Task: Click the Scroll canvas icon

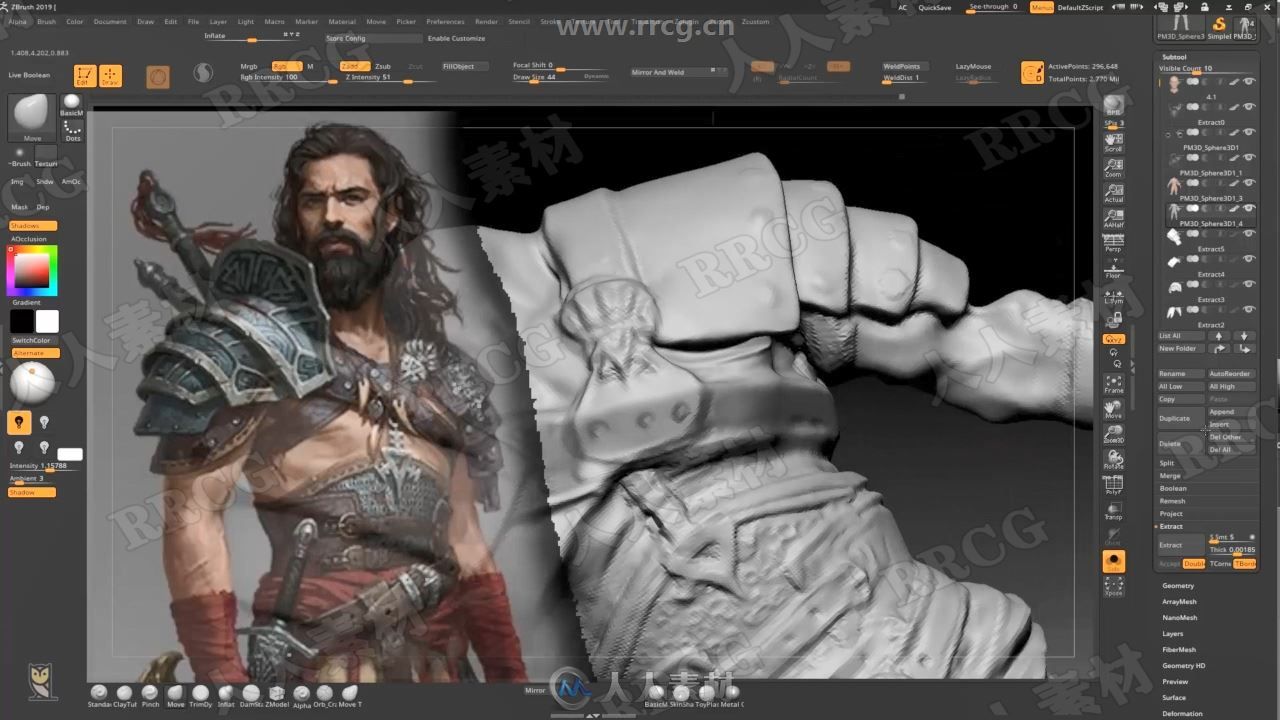Action: (x=1113, y=142)
